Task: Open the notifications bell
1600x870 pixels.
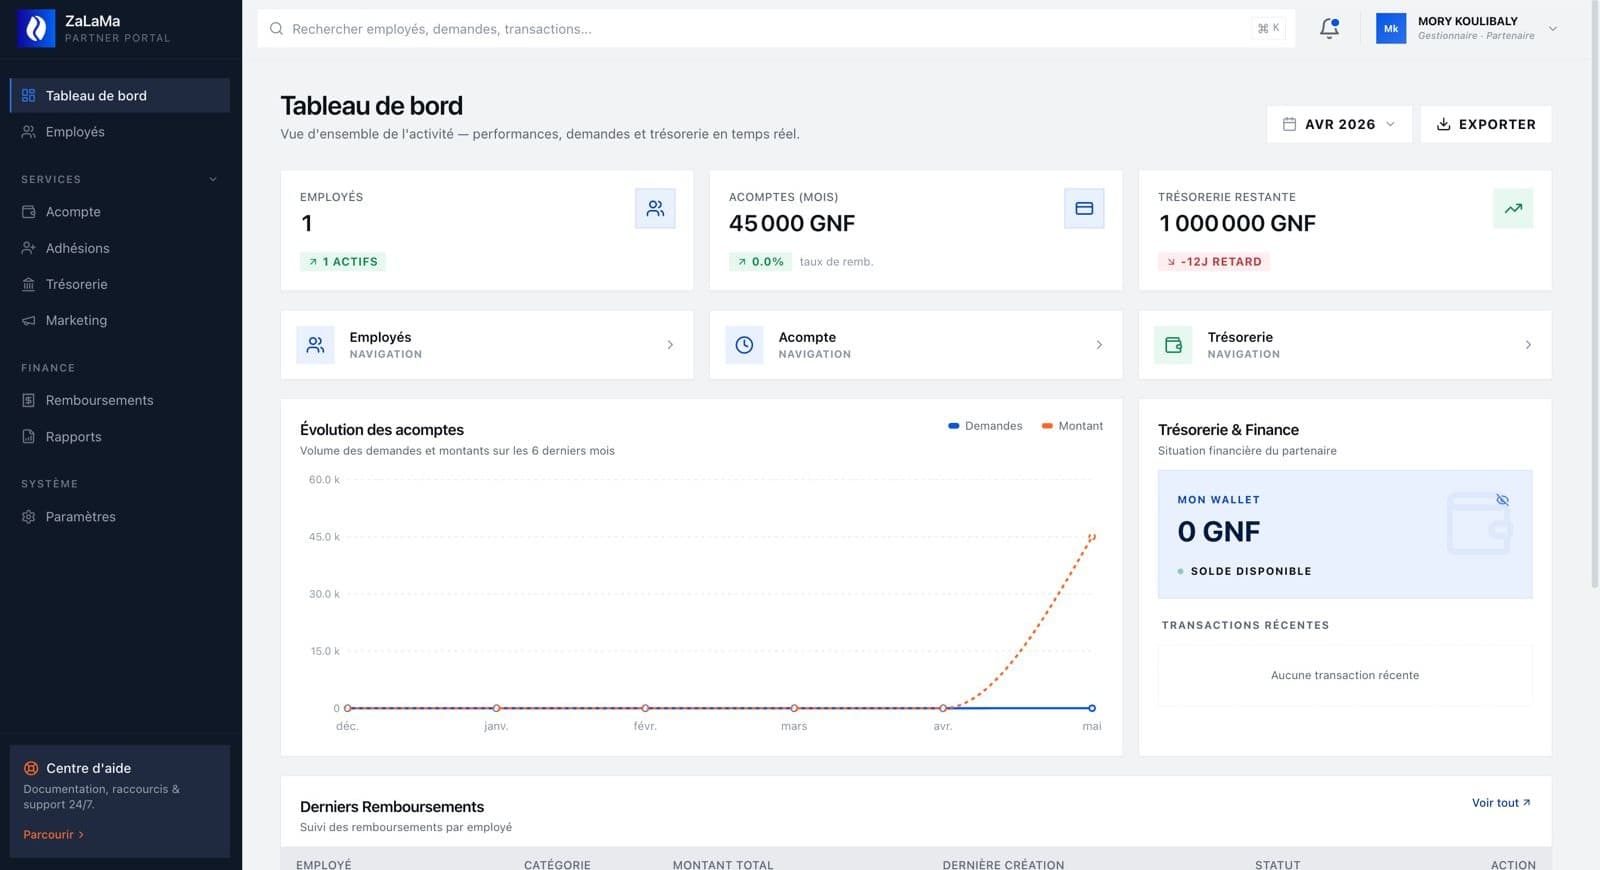Action: pyautogui.click(x=1329, y=29)
